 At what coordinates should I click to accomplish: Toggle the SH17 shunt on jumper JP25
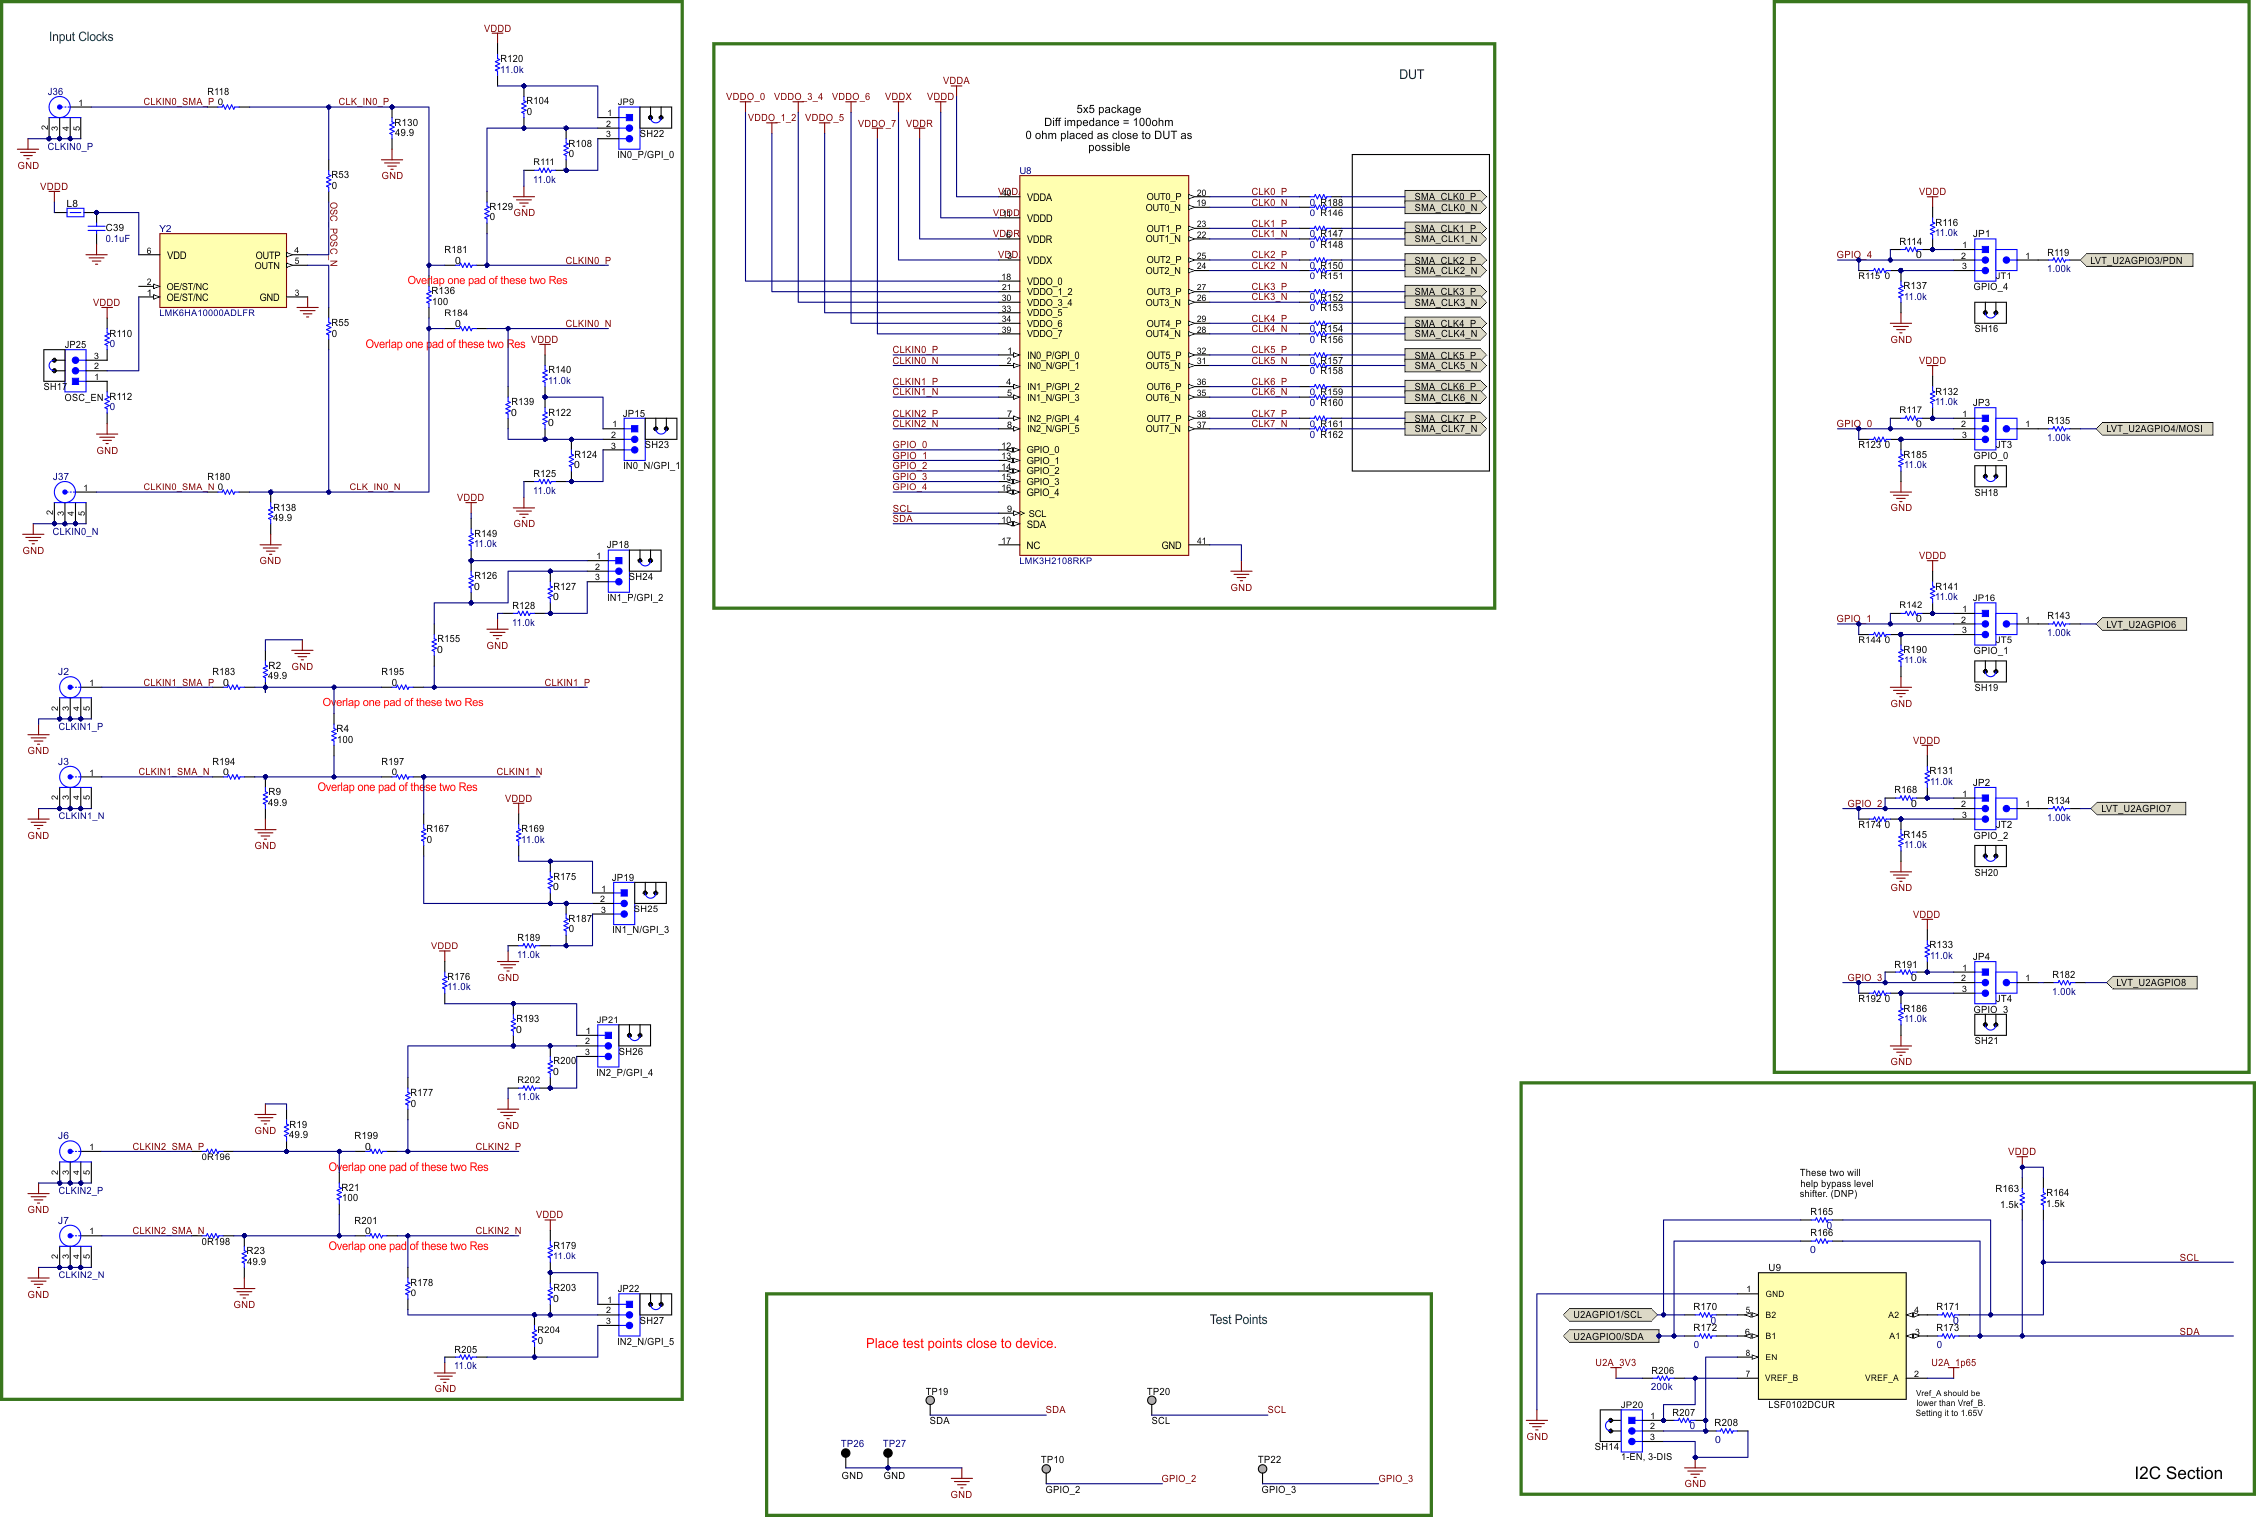pos(55,365)
